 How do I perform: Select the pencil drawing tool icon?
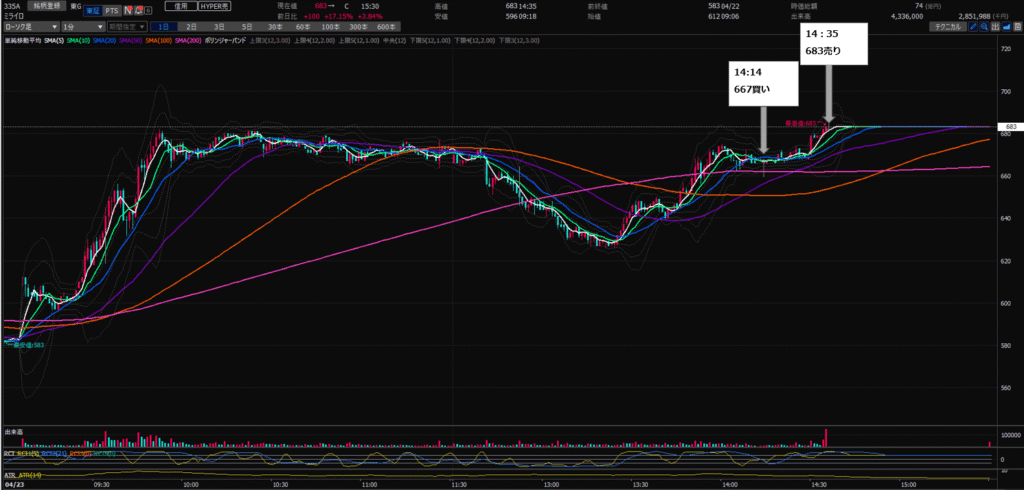click(975, 27)
